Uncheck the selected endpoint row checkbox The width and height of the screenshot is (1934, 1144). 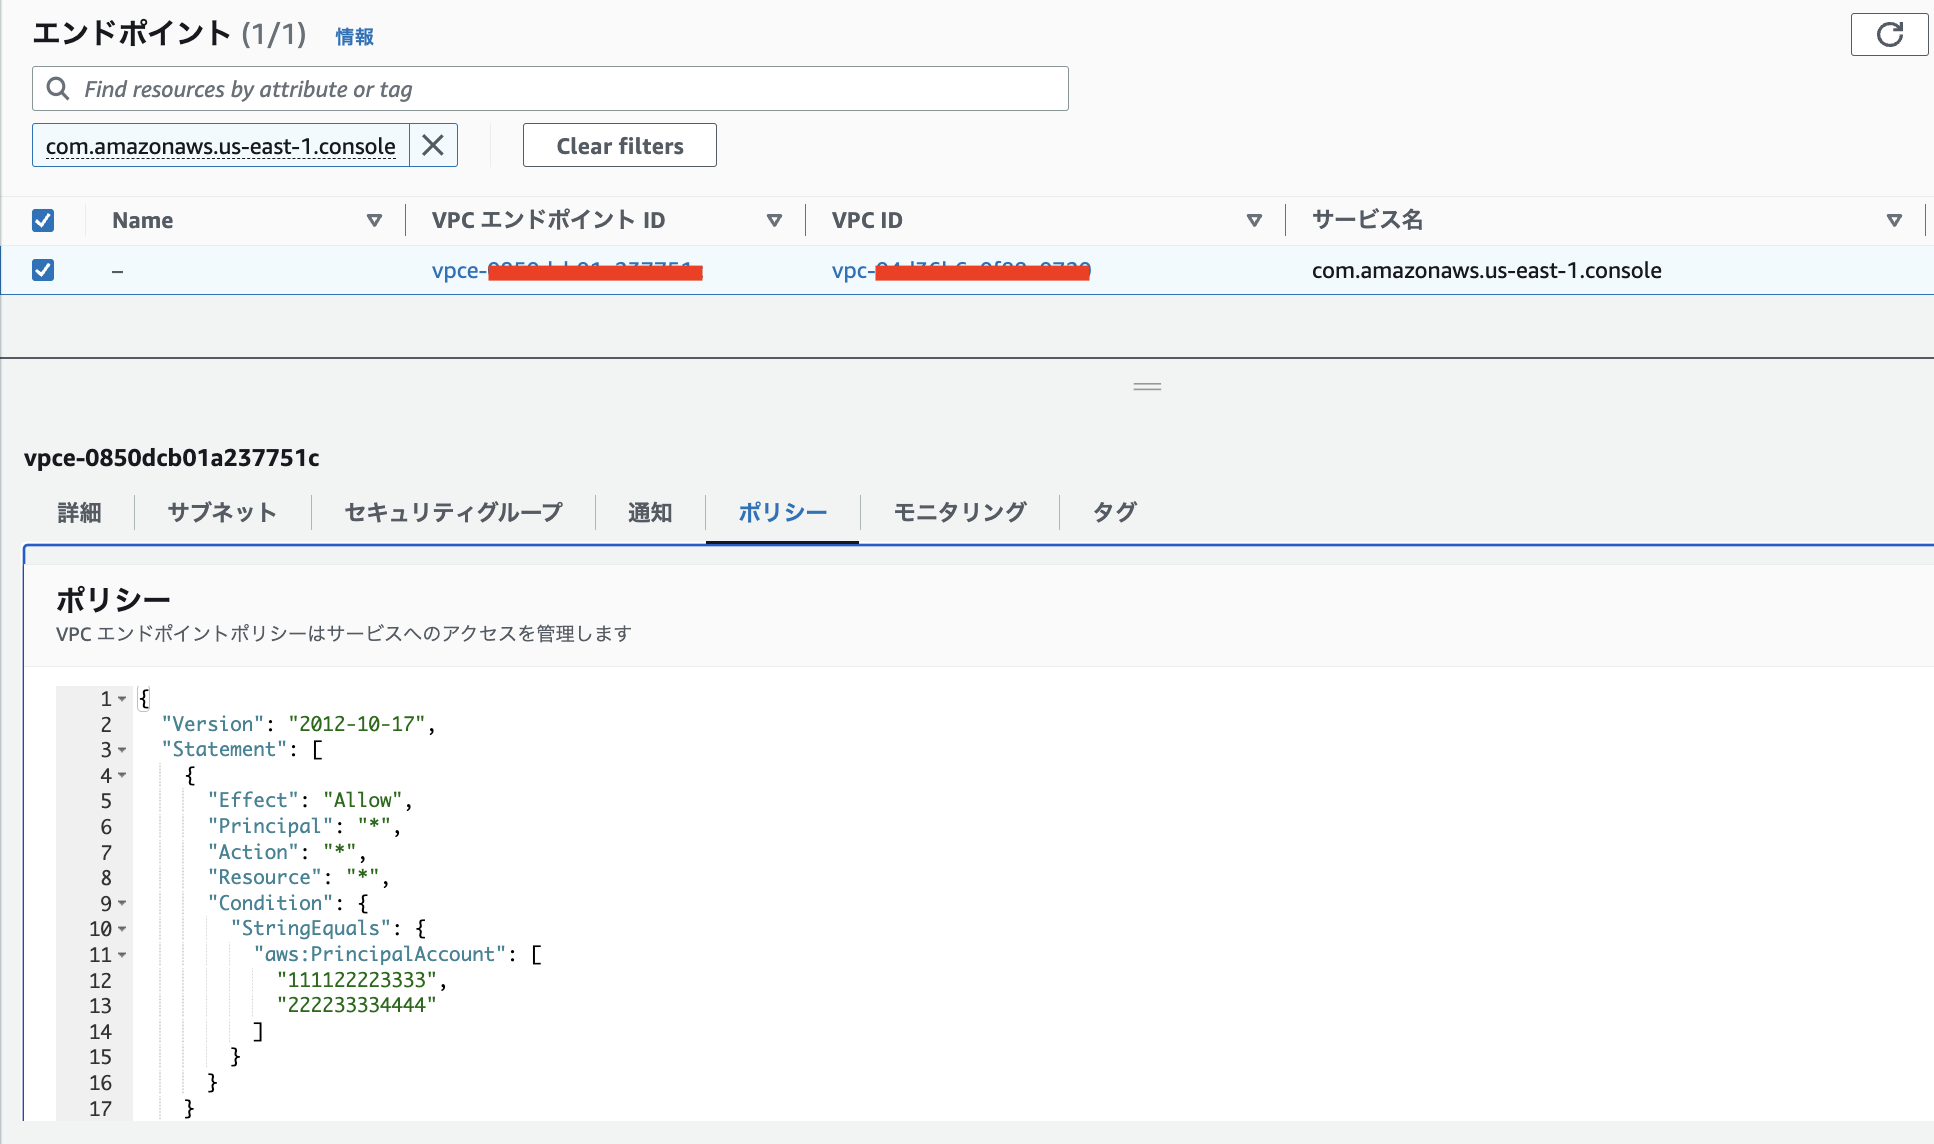(43, 270)
